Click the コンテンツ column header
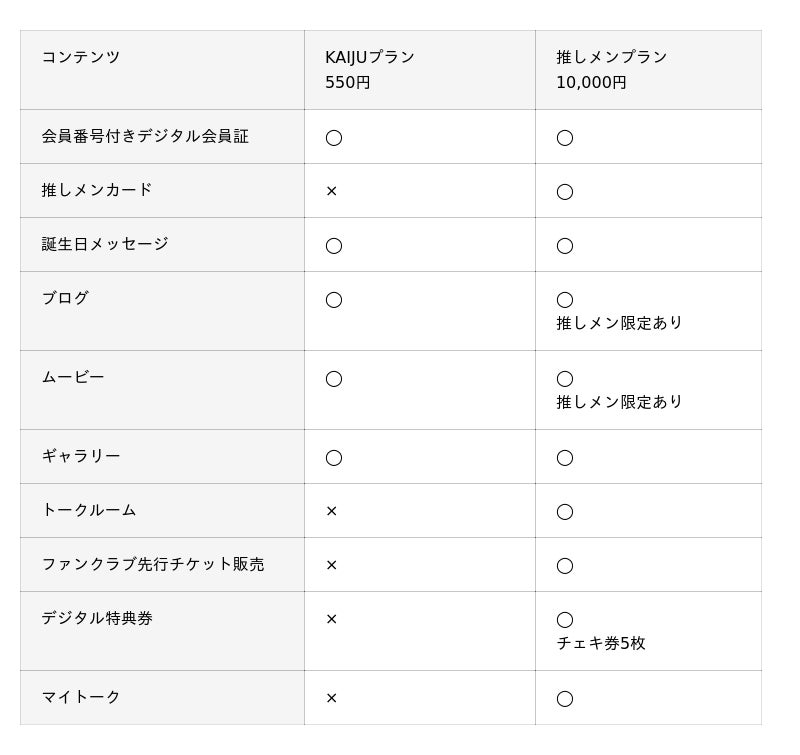This screenshot has width=800, height=755. (x=81, y=57)
